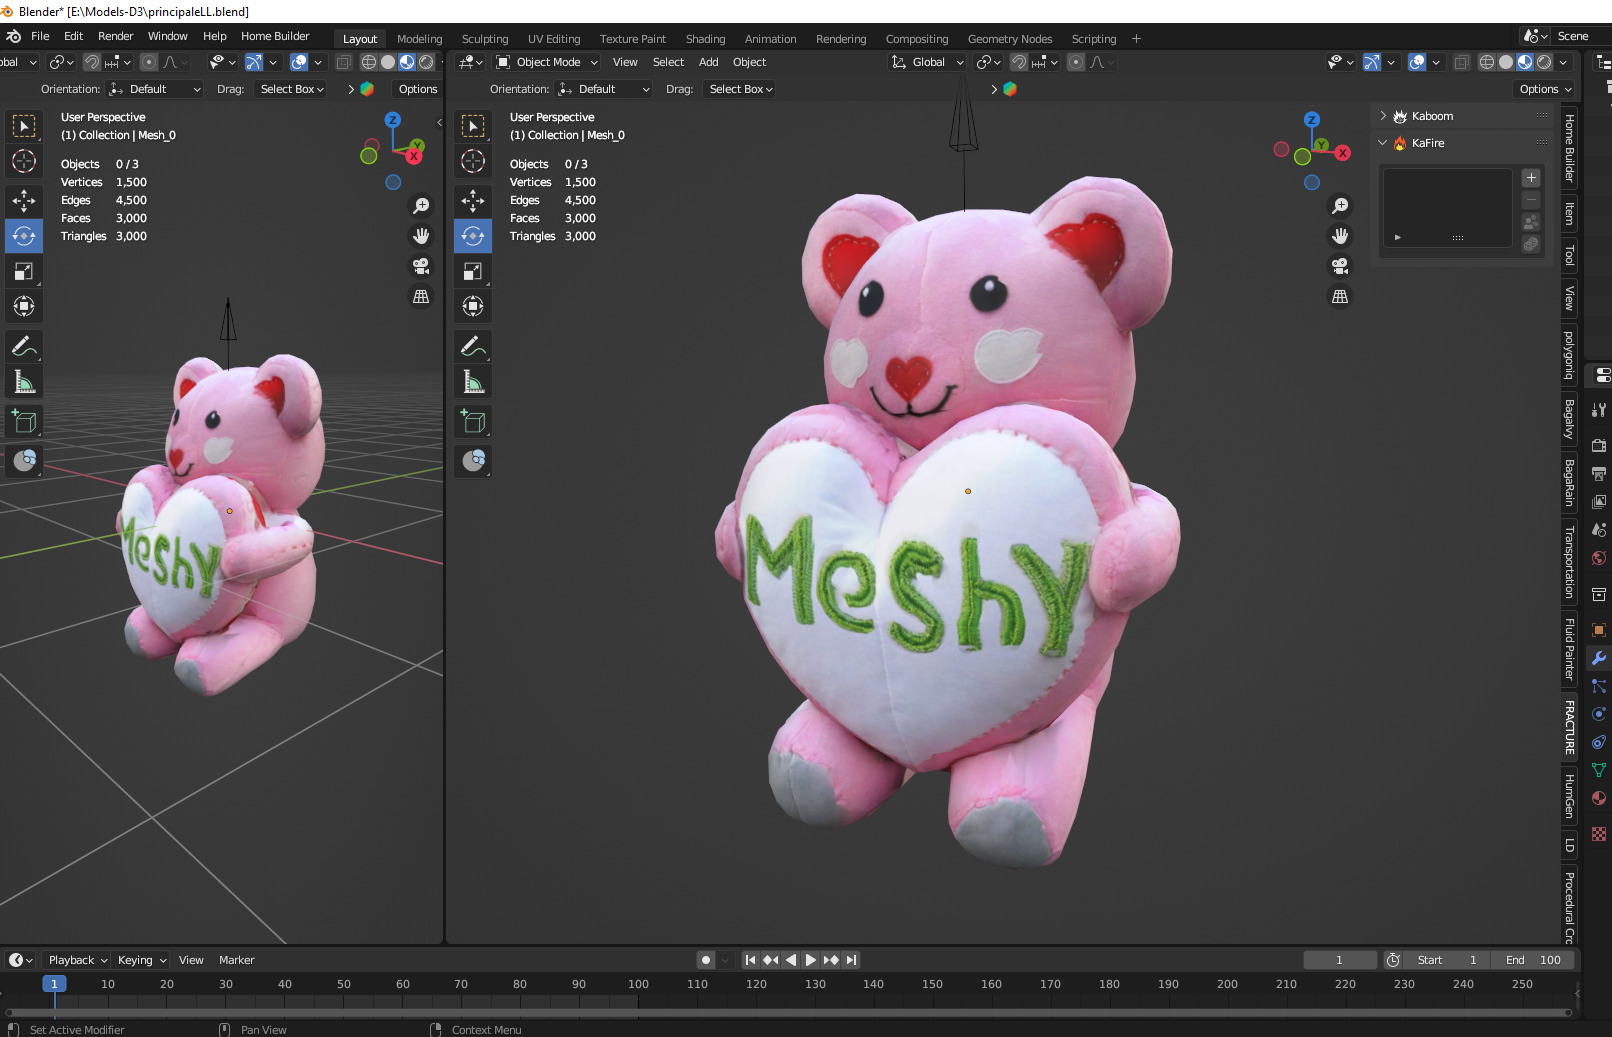Open the World properties globe icon

1599,558
